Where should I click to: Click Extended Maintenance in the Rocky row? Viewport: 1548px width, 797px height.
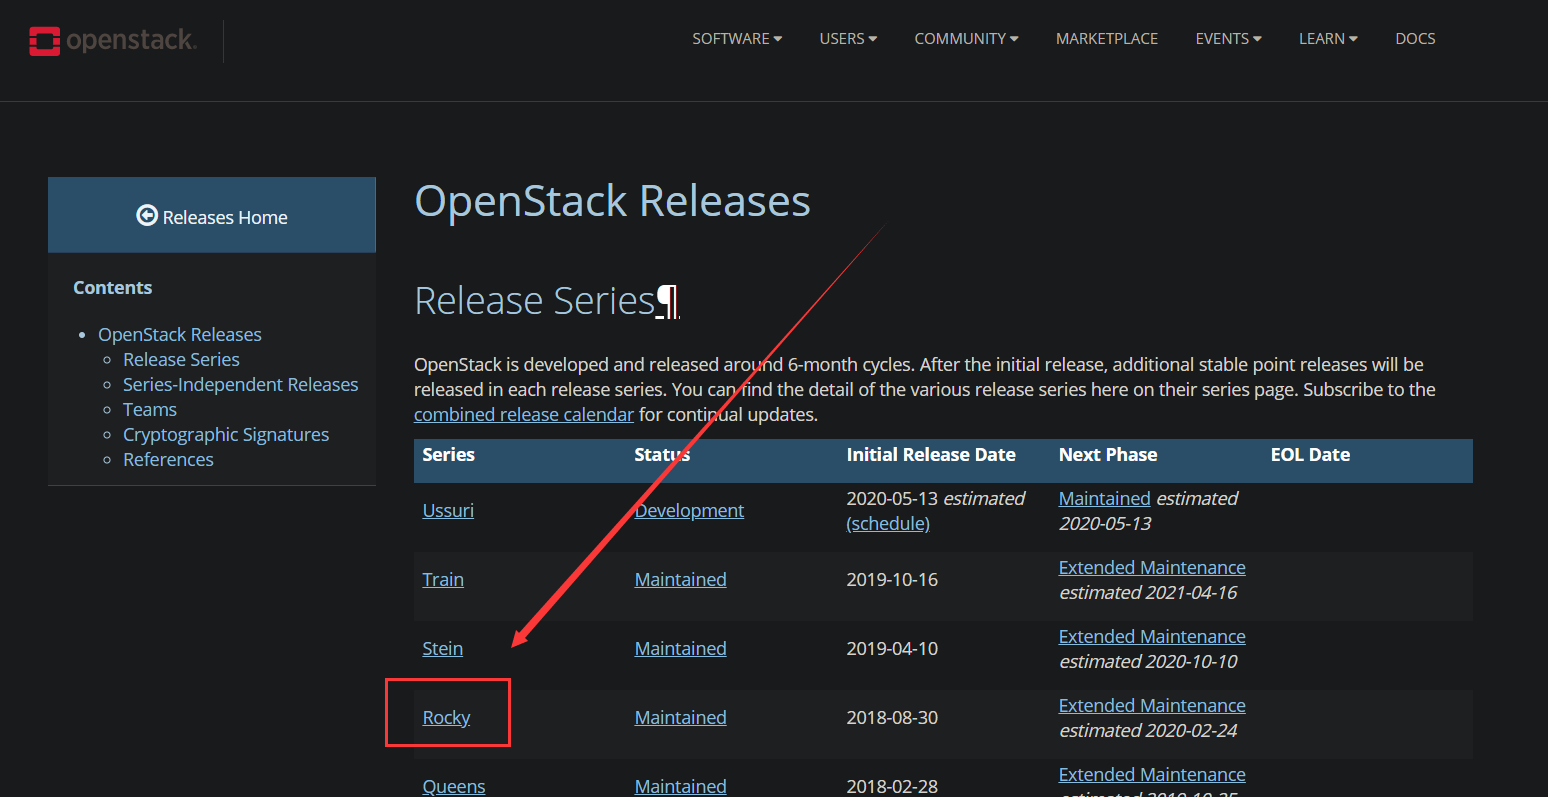click(x=1152, y=705)
